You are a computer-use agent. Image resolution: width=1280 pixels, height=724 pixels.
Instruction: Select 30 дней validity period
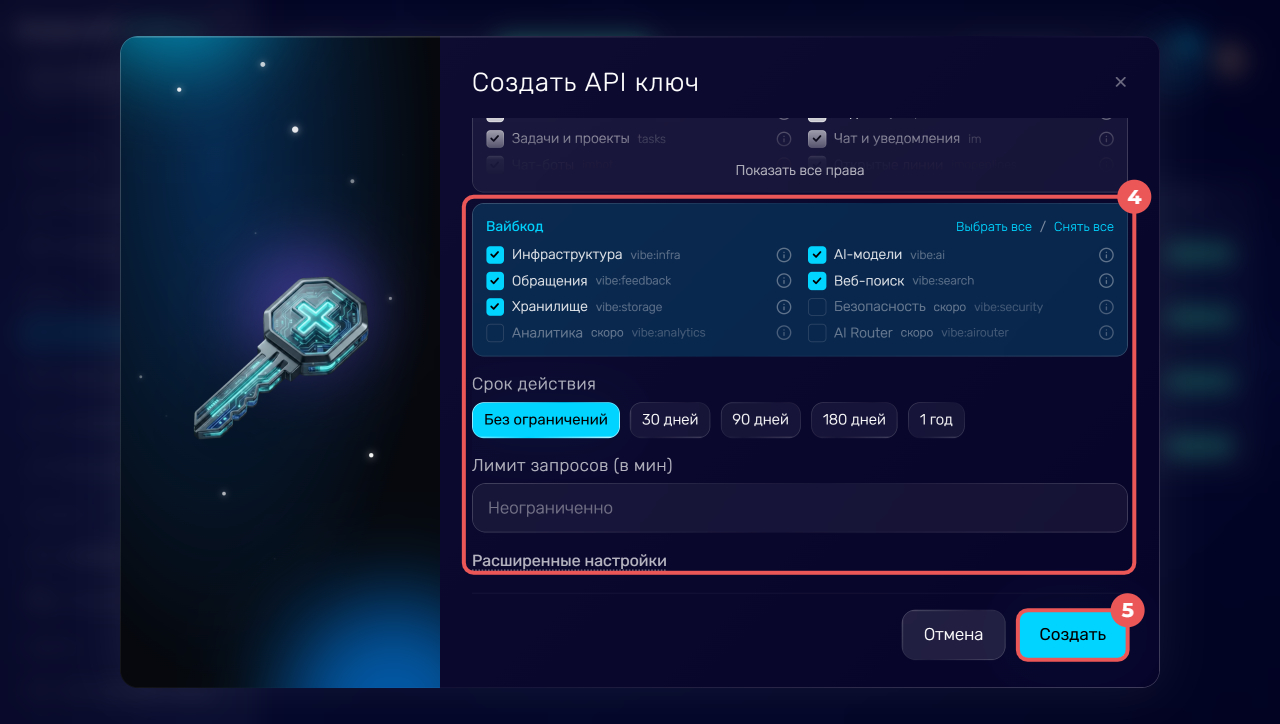670,420
